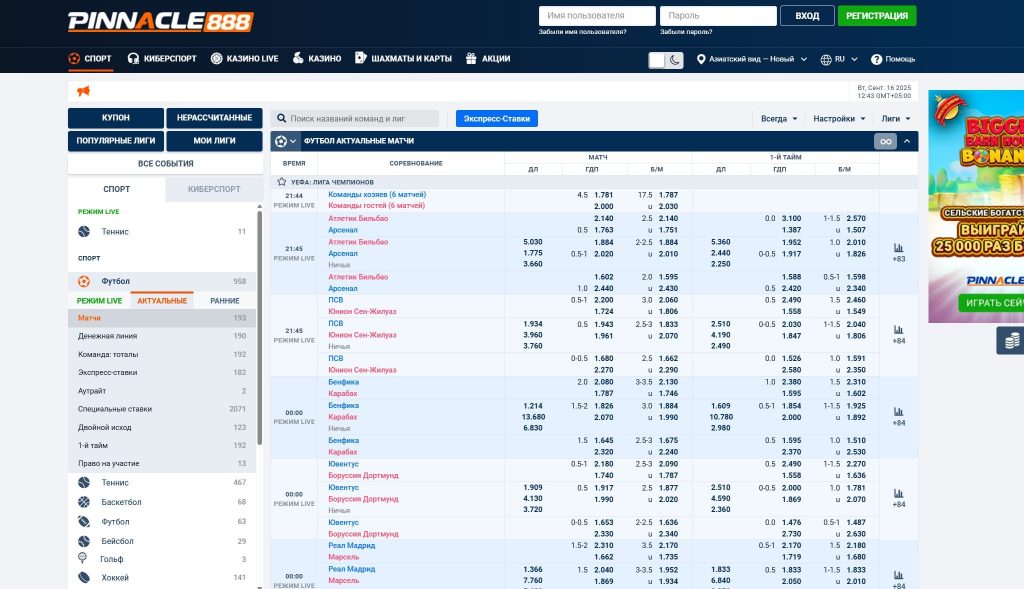Click the infinity icon in football header
Screen dimensions: 1024x589
pos(885,141)
